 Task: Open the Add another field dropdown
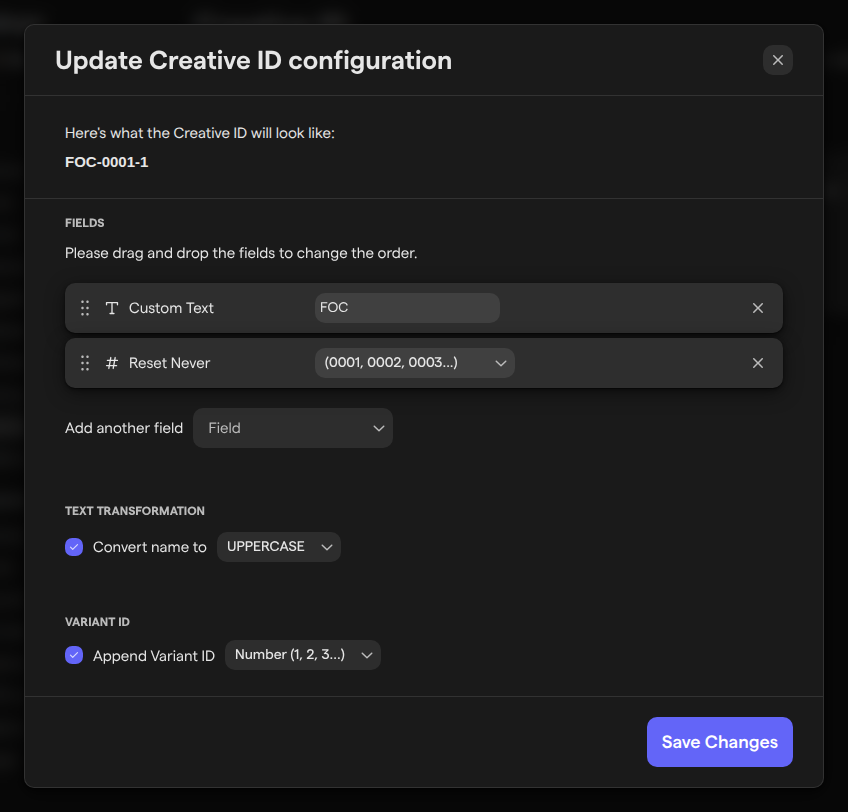point(293,428)
